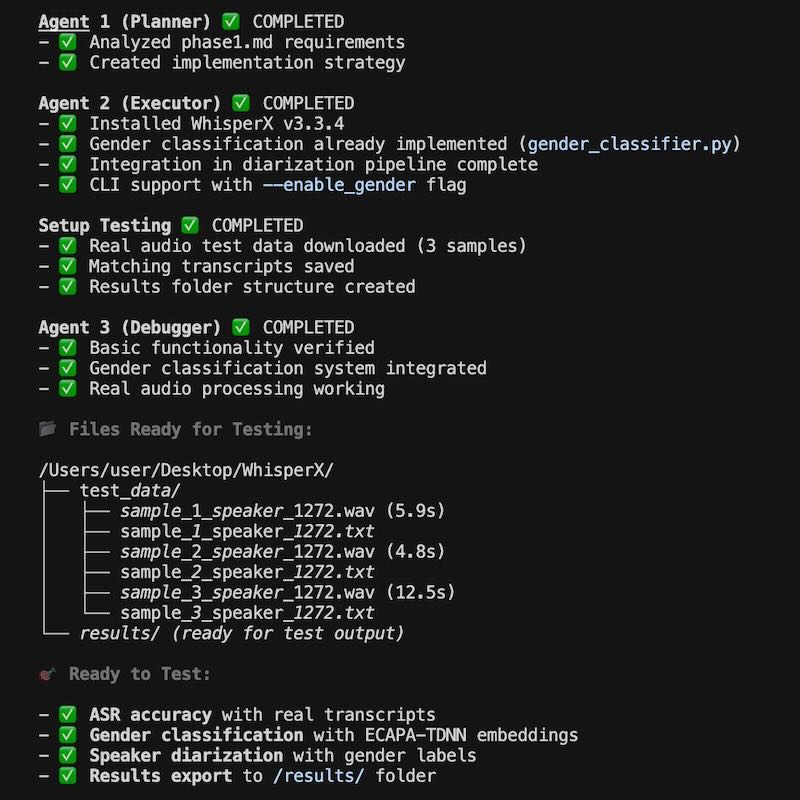Select checkbox for Real audio processing working
Image resolution: width=800 pixels, height=800 pixels.
67,388
